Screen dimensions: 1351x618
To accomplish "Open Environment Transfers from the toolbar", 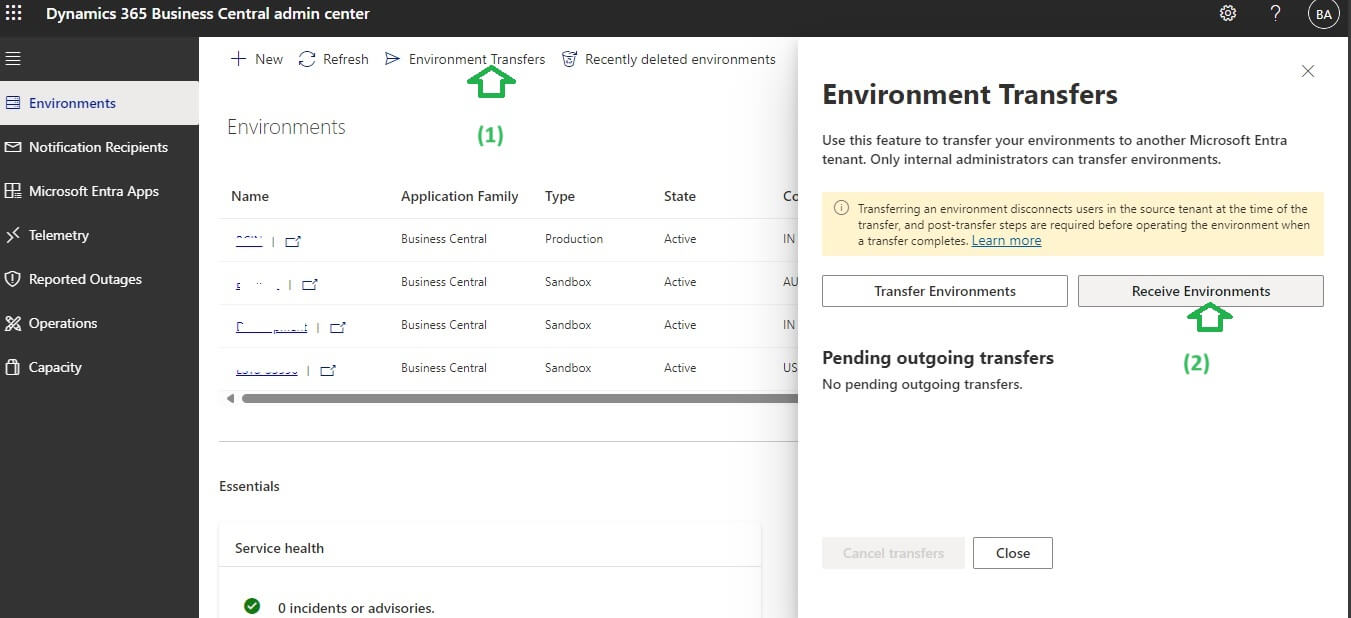I will coord(465,59).
